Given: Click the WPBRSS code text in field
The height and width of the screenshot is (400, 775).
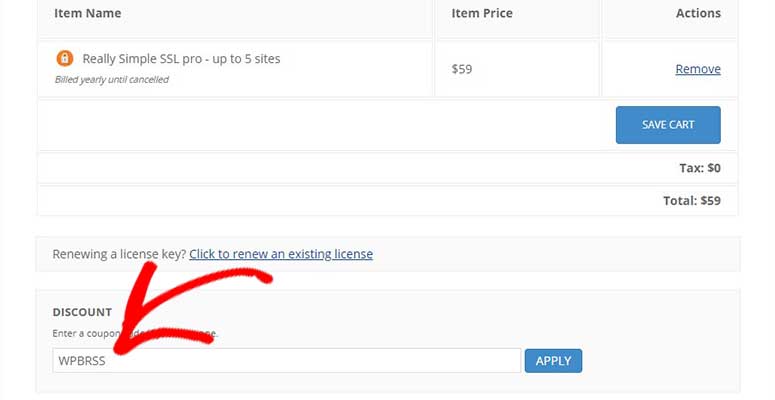Looking at the screenshot, I should (82, 361).
